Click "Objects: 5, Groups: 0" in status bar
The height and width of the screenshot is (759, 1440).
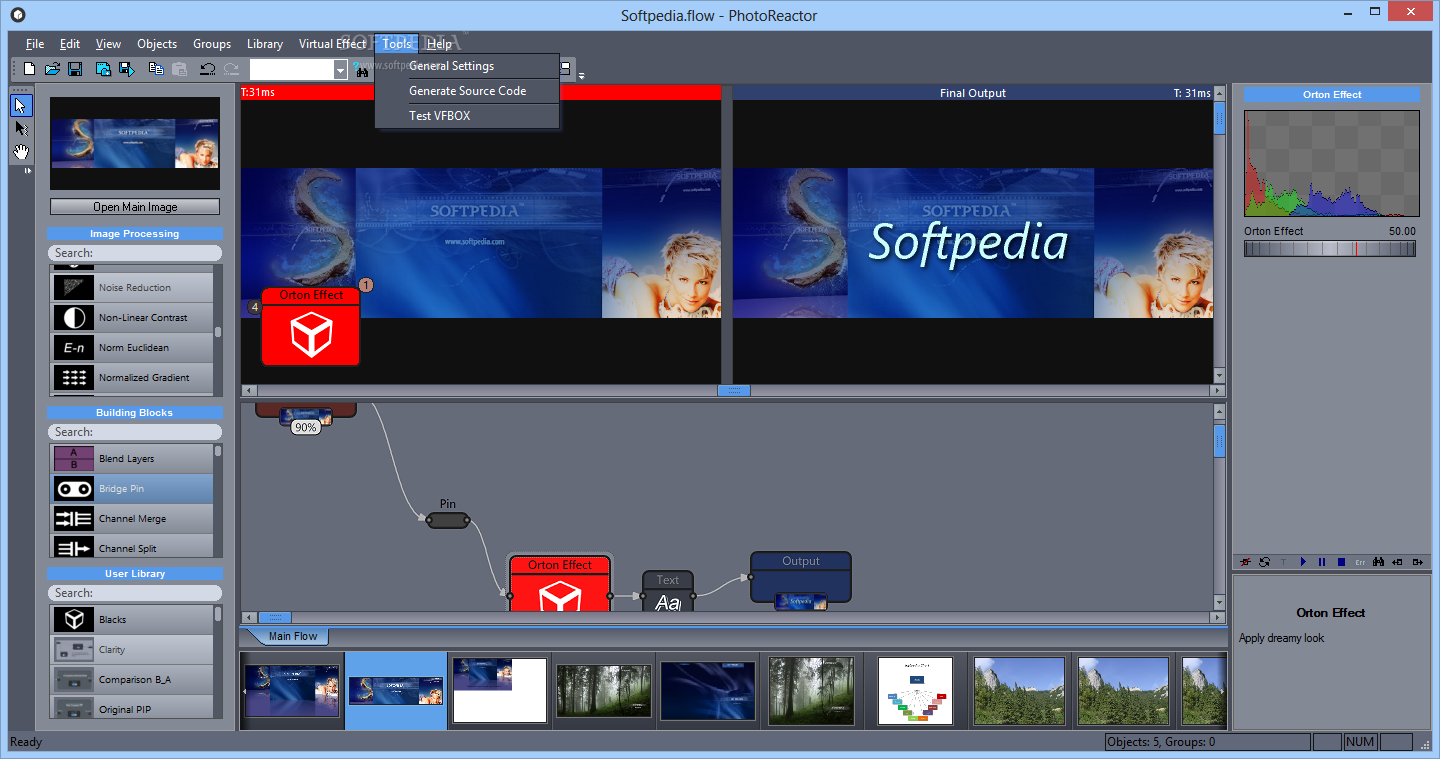click(1207, 742)
